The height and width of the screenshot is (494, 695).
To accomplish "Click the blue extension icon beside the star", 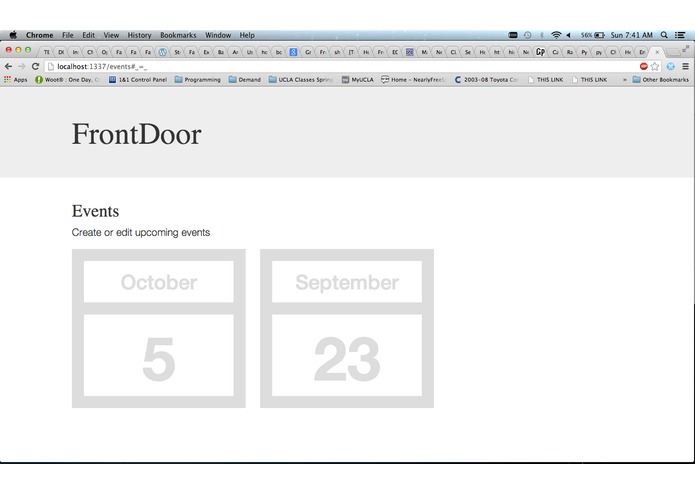I will tap(671, 66).
